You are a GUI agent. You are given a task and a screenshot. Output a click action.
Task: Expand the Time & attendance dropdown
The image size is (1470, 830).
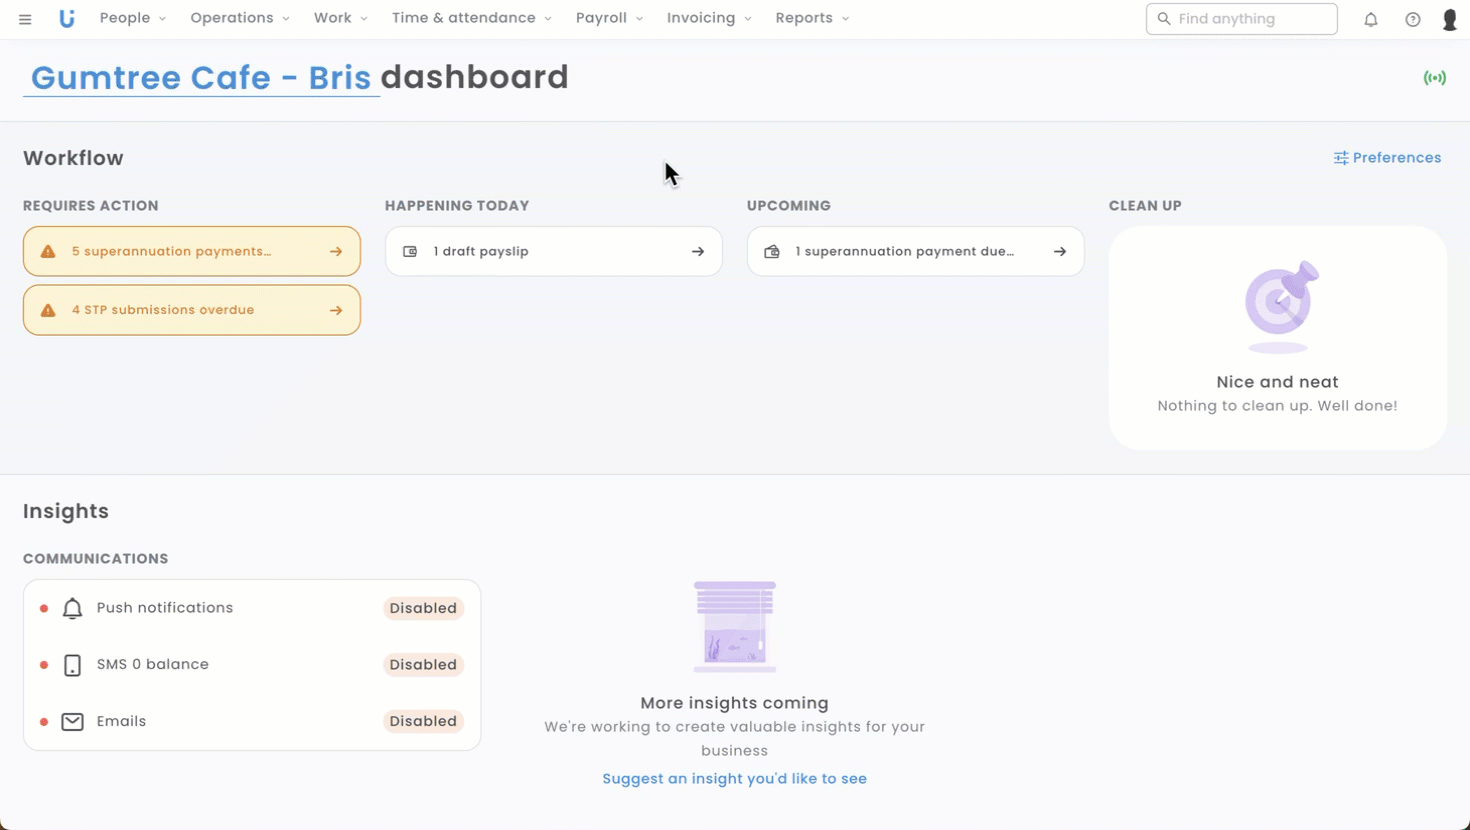coord(471,18)
